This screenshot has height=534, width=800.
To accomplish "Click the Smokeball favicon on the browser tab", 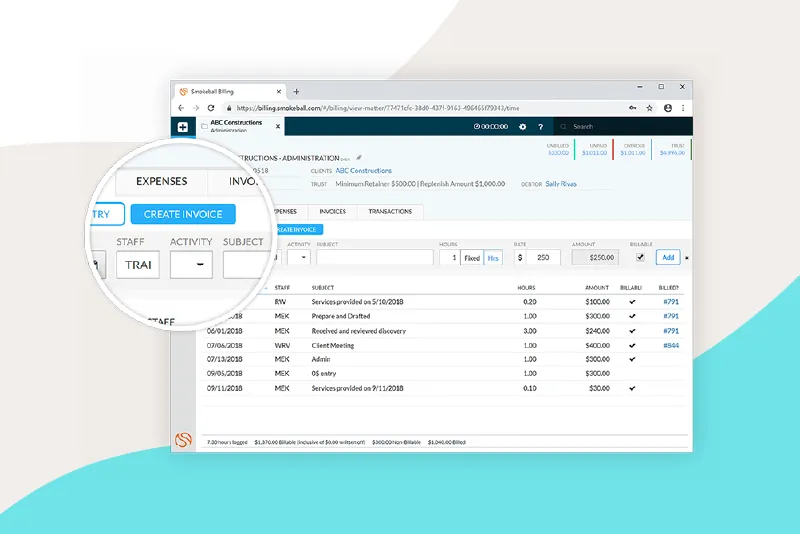I will tap(184, 92).
